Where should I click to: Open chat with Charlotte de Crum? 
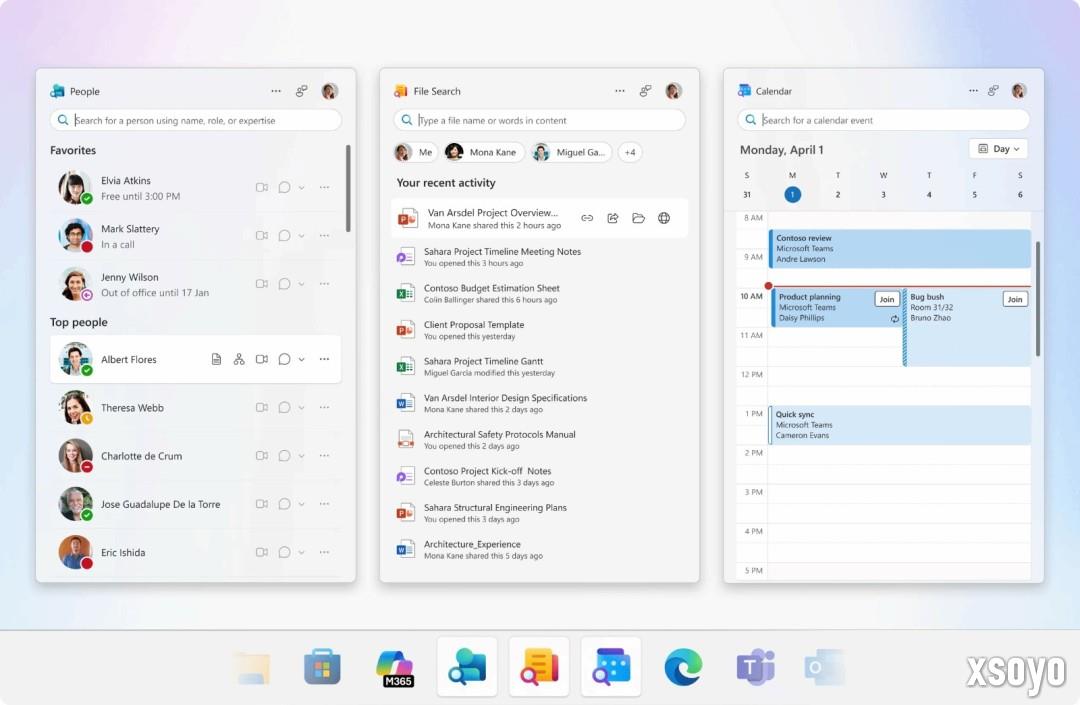click(284, 456)
